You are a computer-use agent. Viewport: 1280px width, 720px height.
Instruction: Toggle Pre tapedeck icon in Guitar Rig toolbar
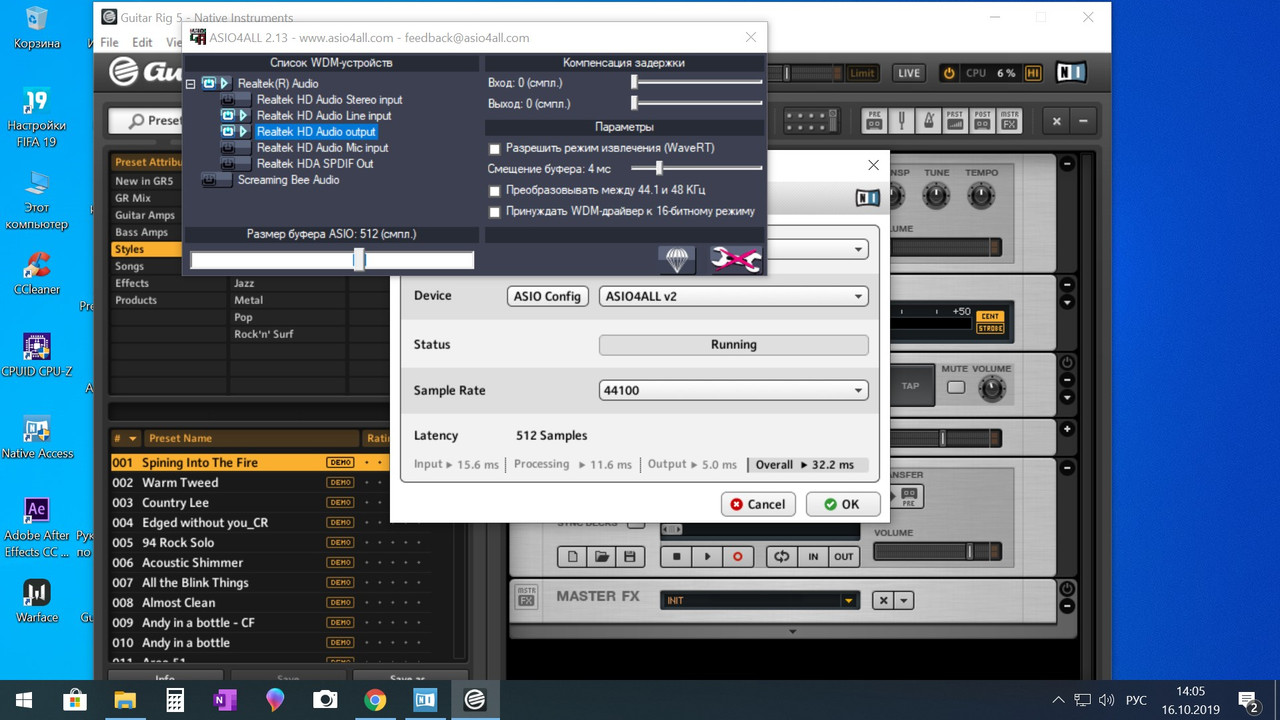[875, 121]
